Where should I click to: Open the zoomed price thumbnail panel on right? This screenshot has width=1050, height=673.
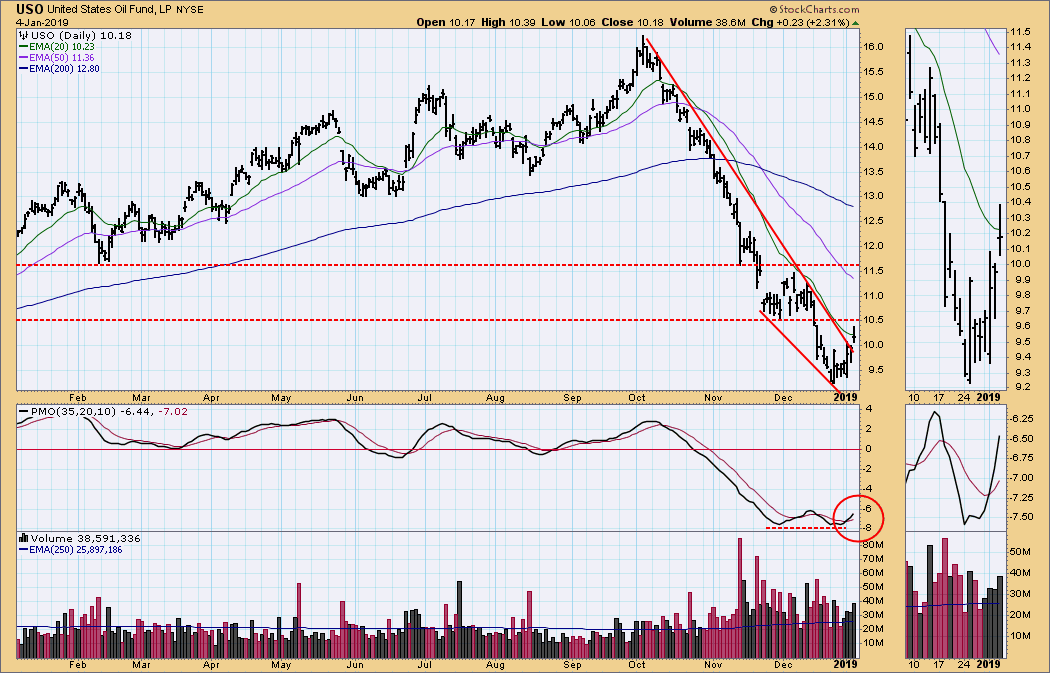click(x=956, y=209)
